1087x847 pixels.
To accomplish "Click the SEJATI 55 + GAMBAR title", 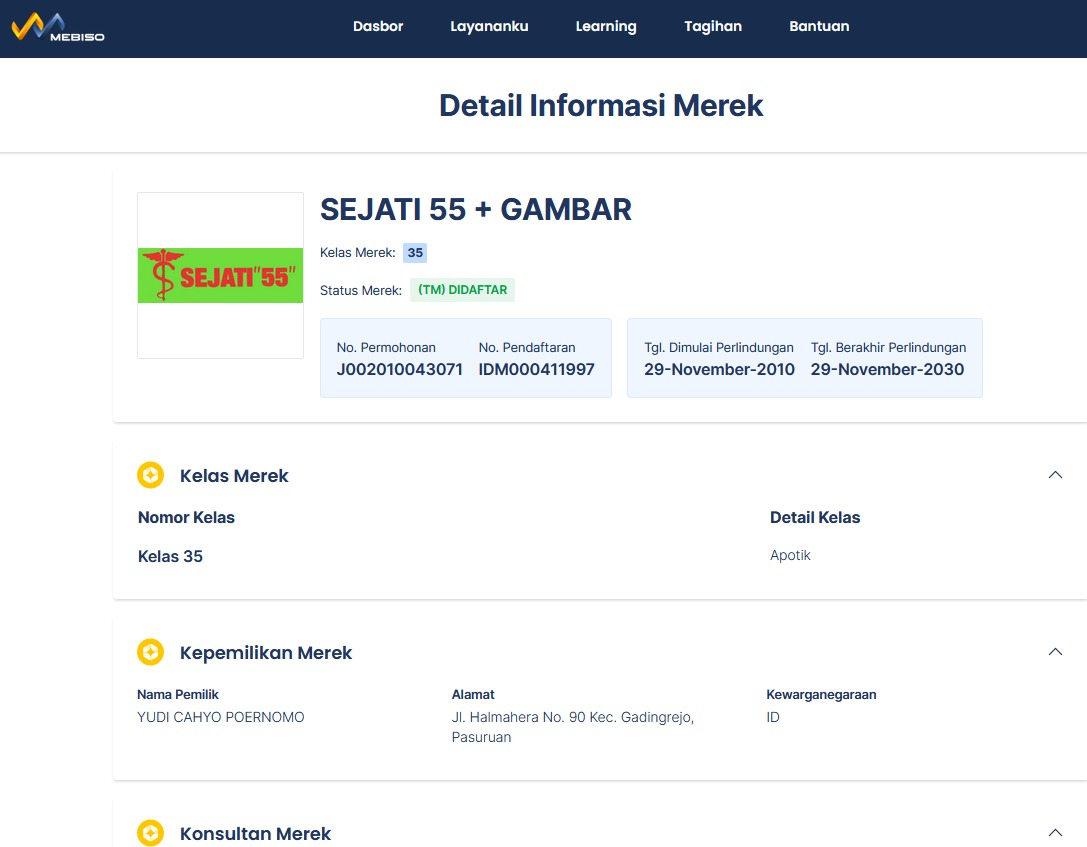I will point(476,209).
